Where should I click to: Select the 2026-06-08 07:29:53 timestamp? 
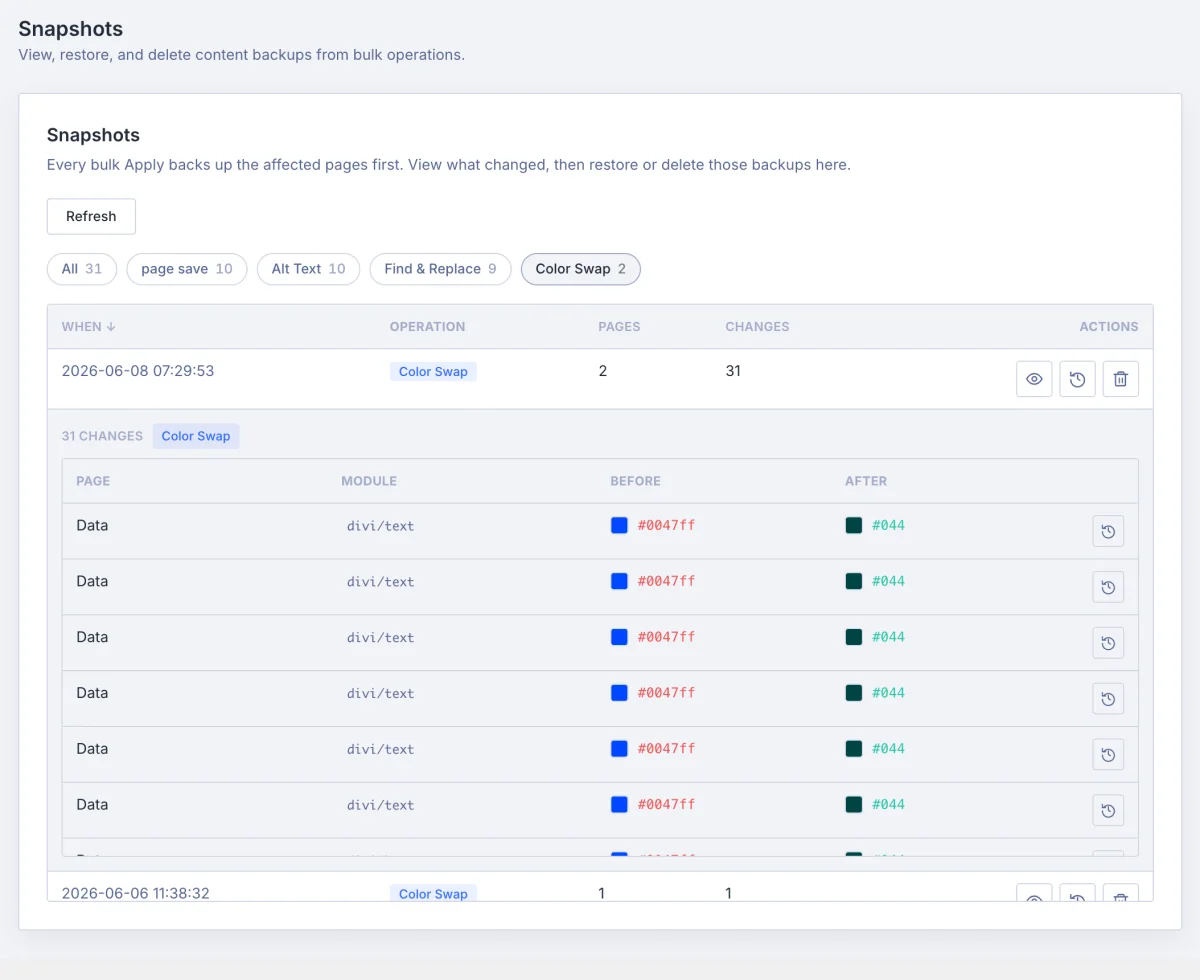pyautogui.click(x=138, y=371)
